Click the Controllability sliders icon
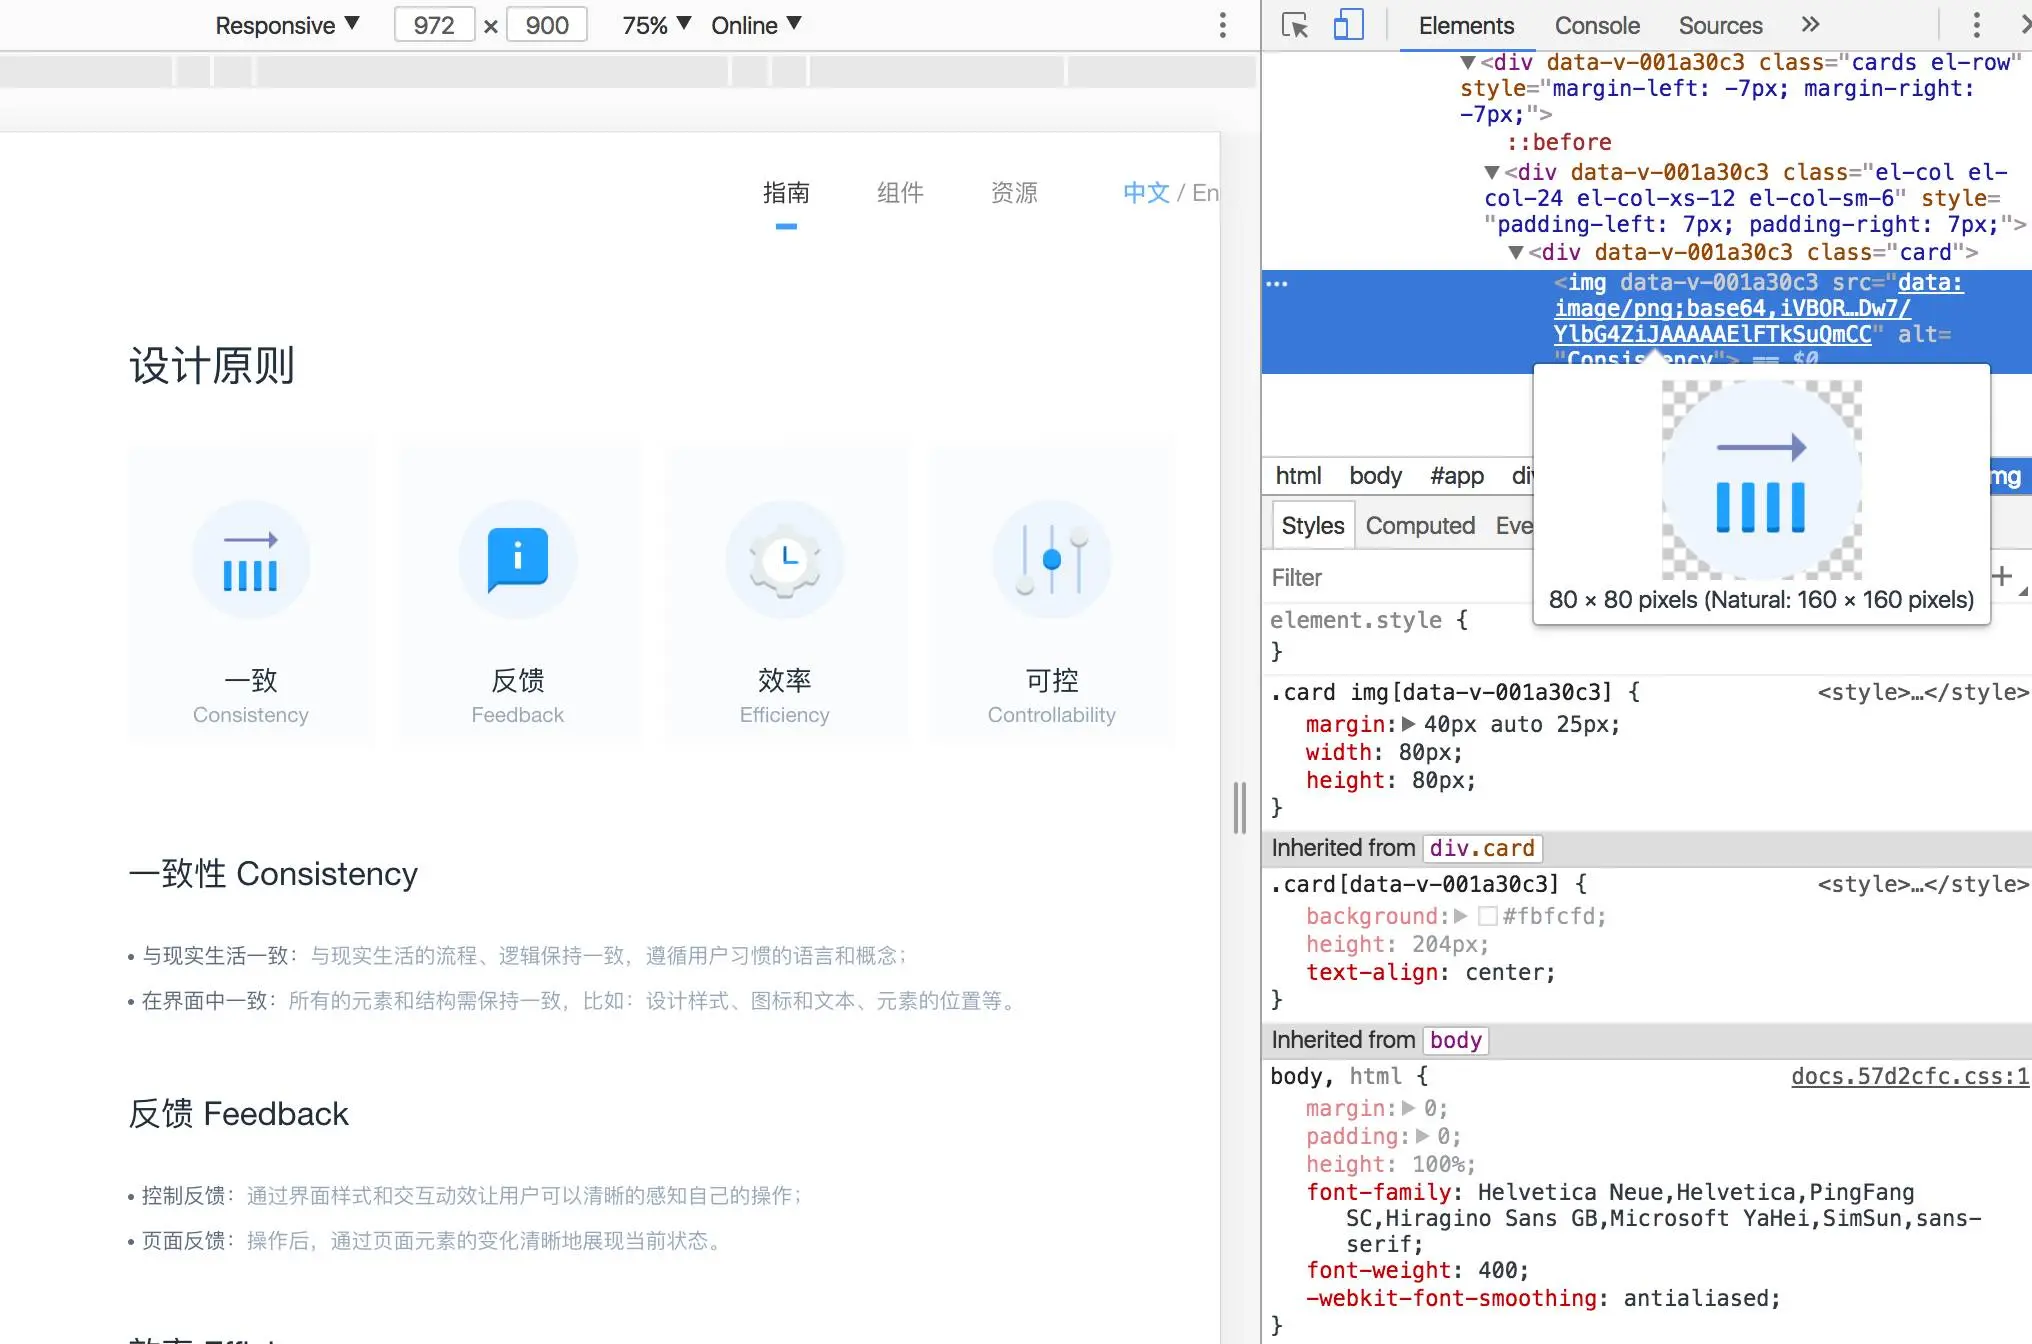The height and width of the screenshot is (1344, 2032). (x=1051, y=560)
